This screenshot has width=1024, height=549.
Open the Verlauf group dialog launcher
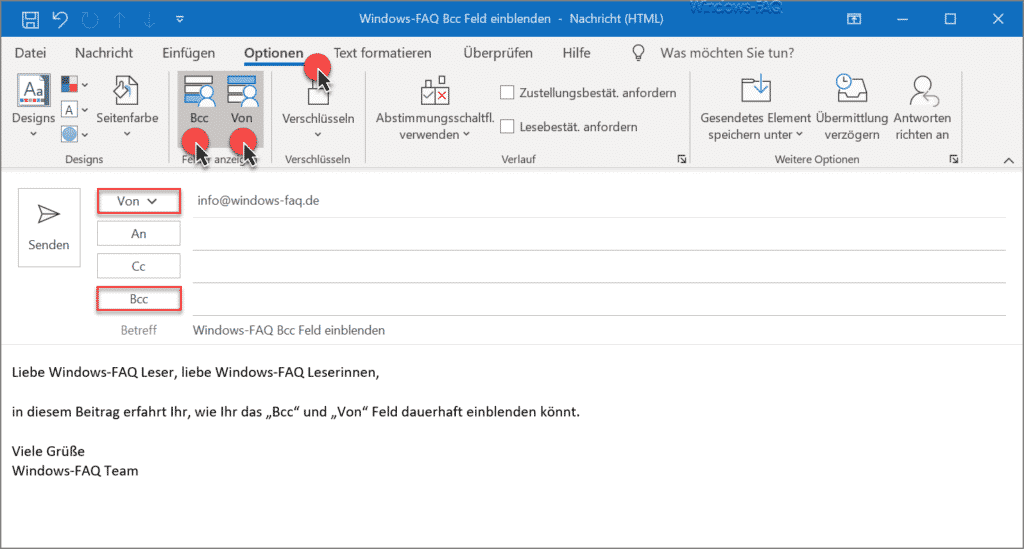pyautogui.click(x=682, y=159)
